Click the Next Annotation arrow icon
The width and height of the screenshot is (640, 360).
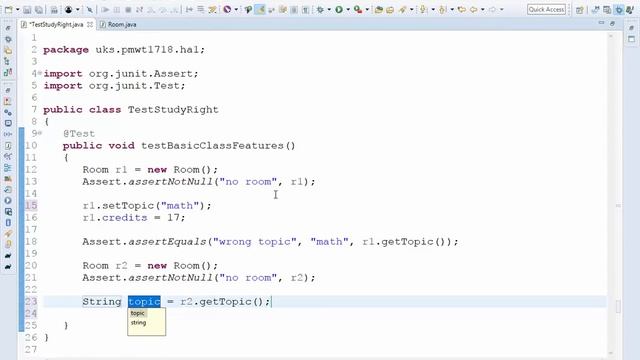coord(424,9)
